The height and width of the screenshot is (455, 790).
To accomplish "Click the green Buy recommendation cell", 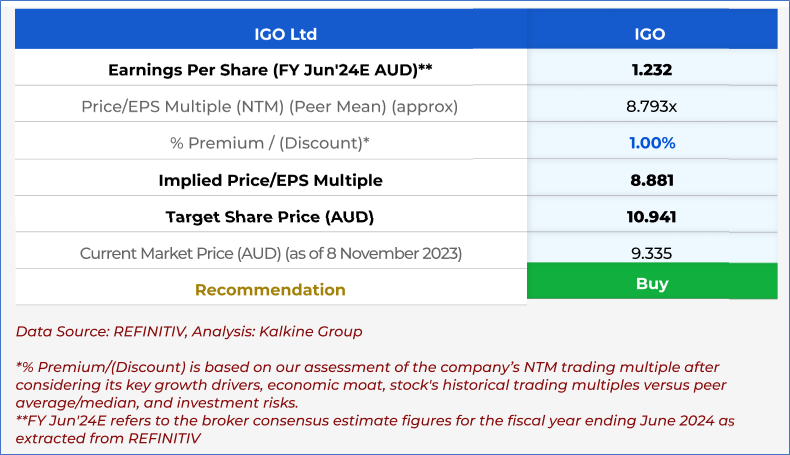I will tap(651, 283).
